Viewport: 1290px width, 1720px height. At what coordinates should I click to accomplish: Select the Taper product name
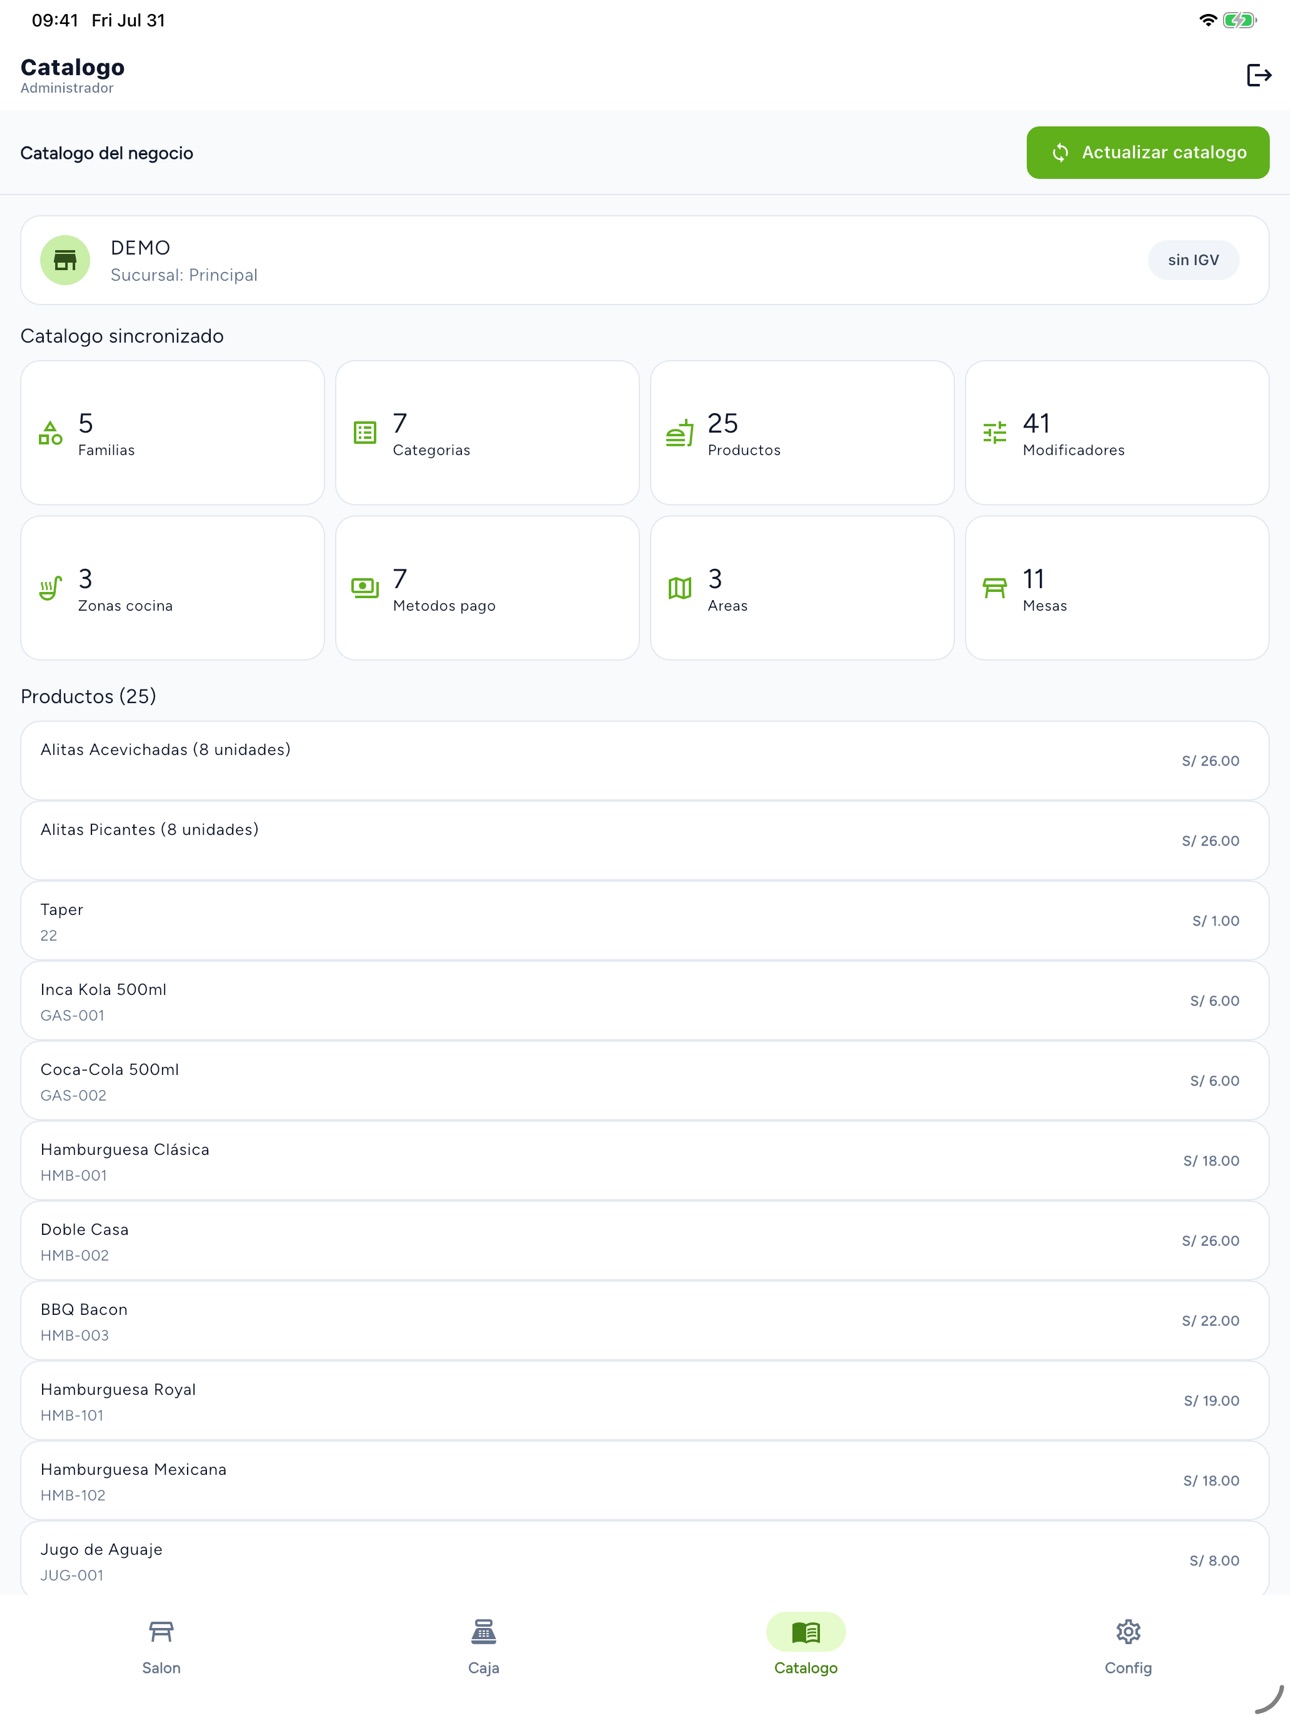click(x=62, y=909)
